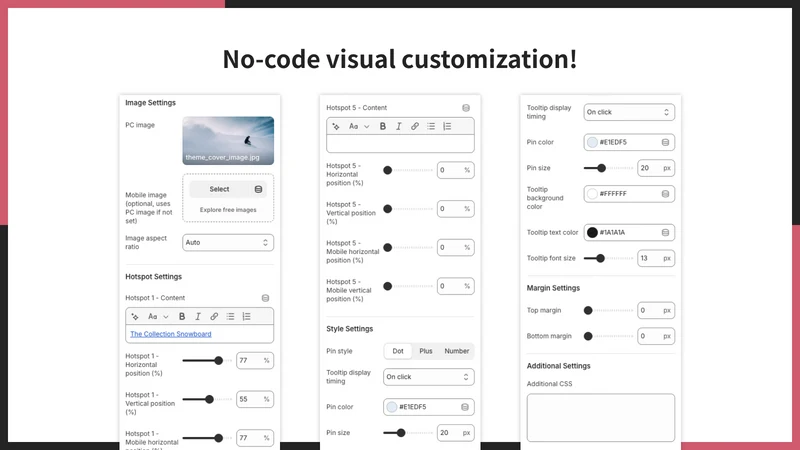
Task: Click dynamic source icon beside Hotspot 1 - Content
Action: [x=265, y=298]
